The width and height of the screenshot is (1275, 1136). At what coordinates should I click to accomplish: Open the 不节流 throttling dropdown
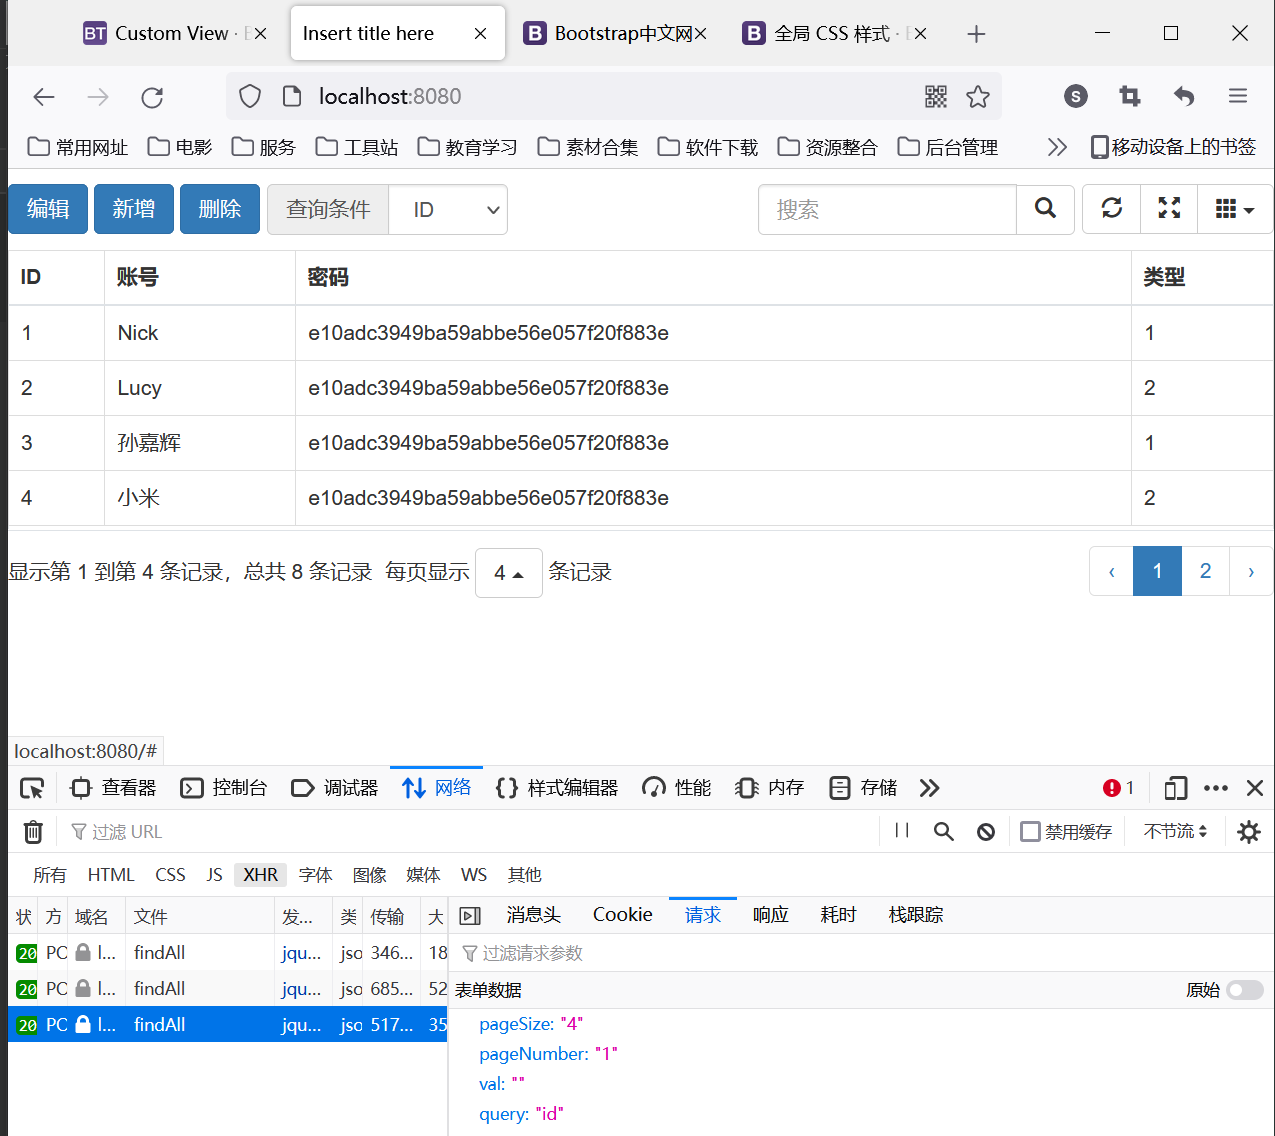(1175, 831)
